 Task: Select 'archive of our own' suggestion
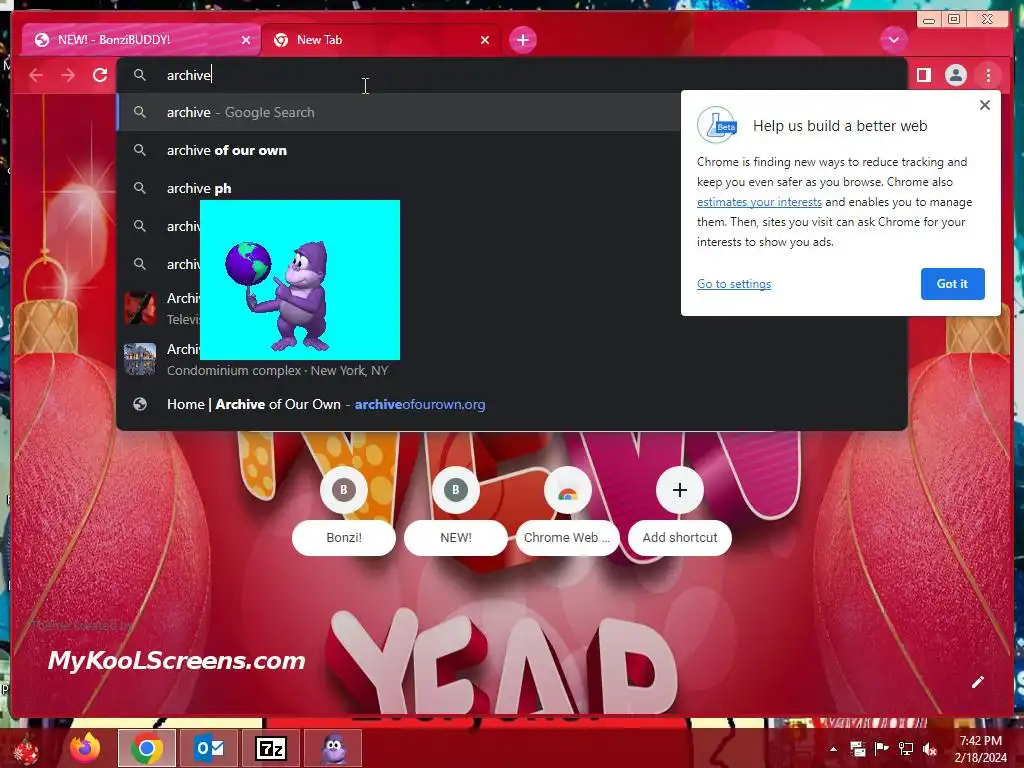(399, 150)
